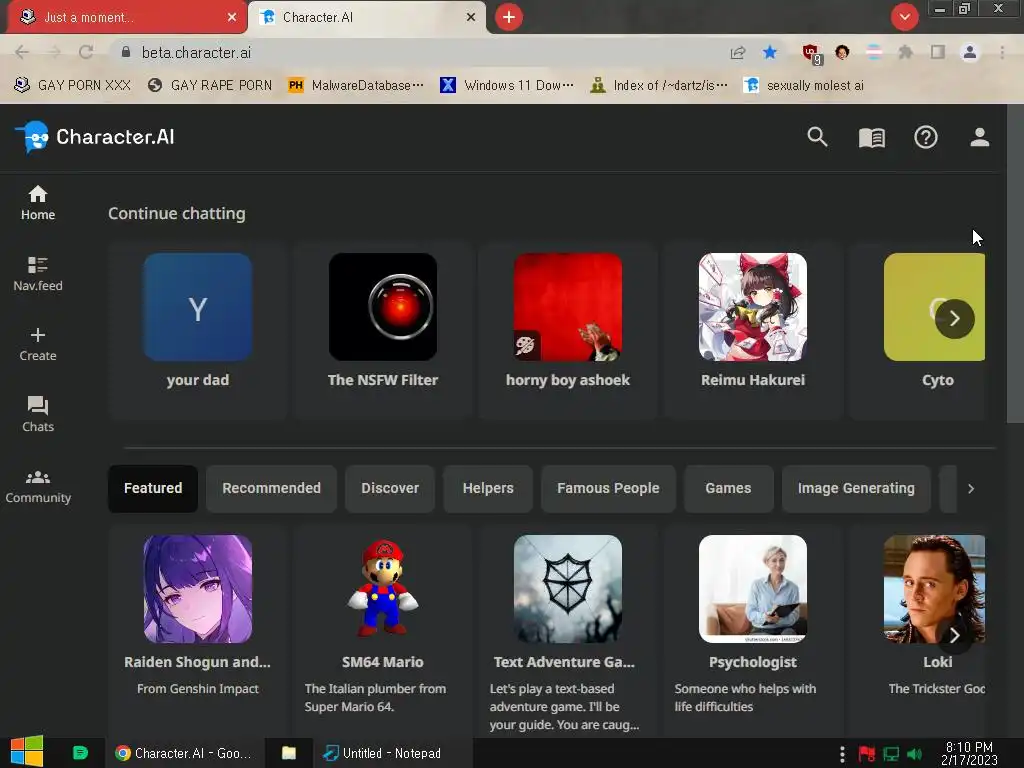Open the Windows Start button
1024x768 pixels.
27,752
